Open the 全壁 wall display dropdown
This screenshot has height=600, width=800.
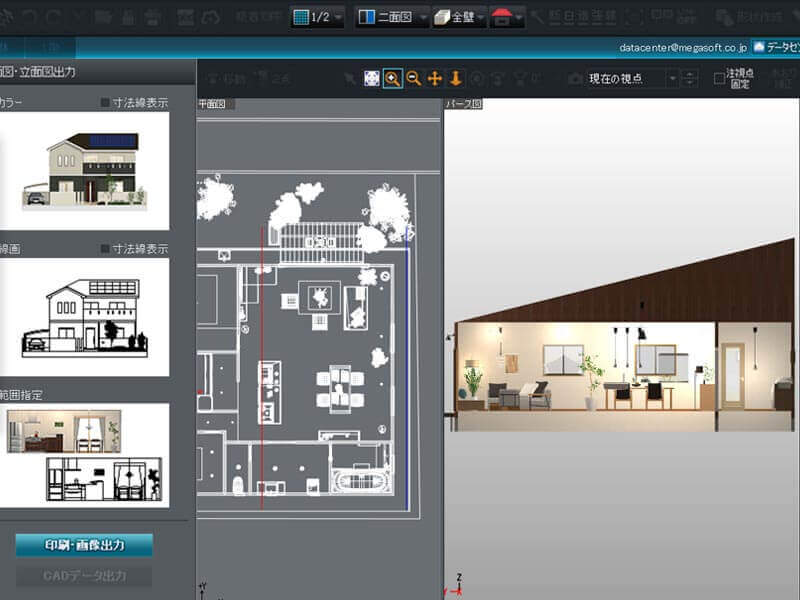(459, 17)
